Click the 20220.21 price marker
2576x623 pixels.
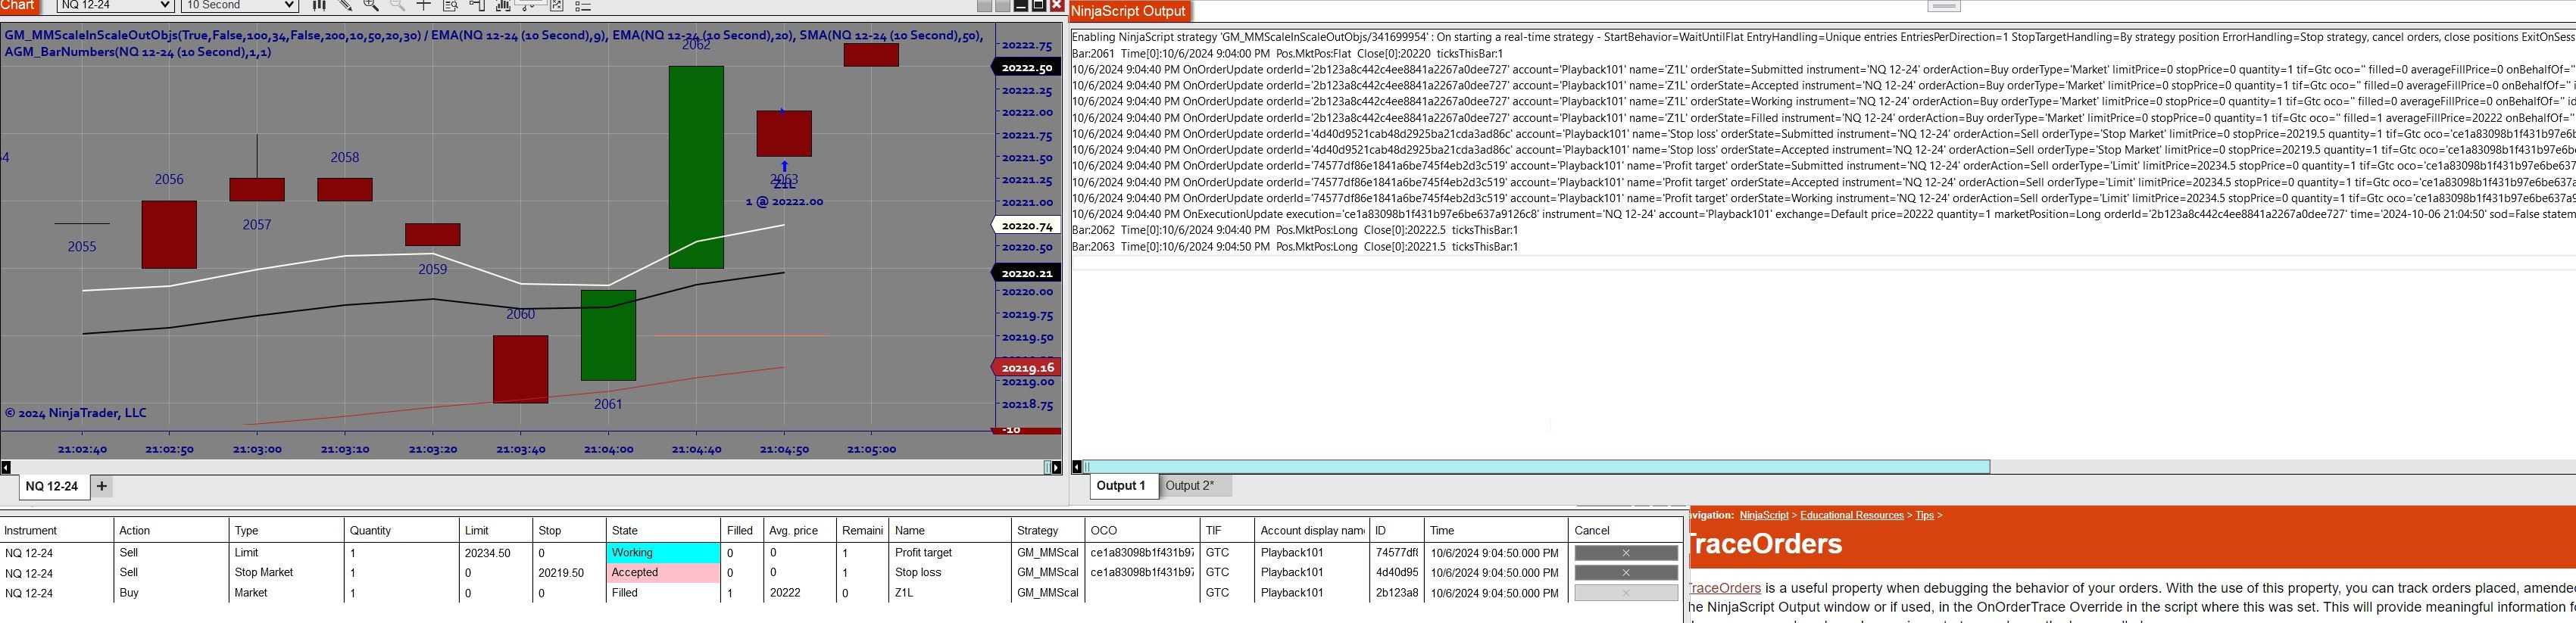[1026, 273]
